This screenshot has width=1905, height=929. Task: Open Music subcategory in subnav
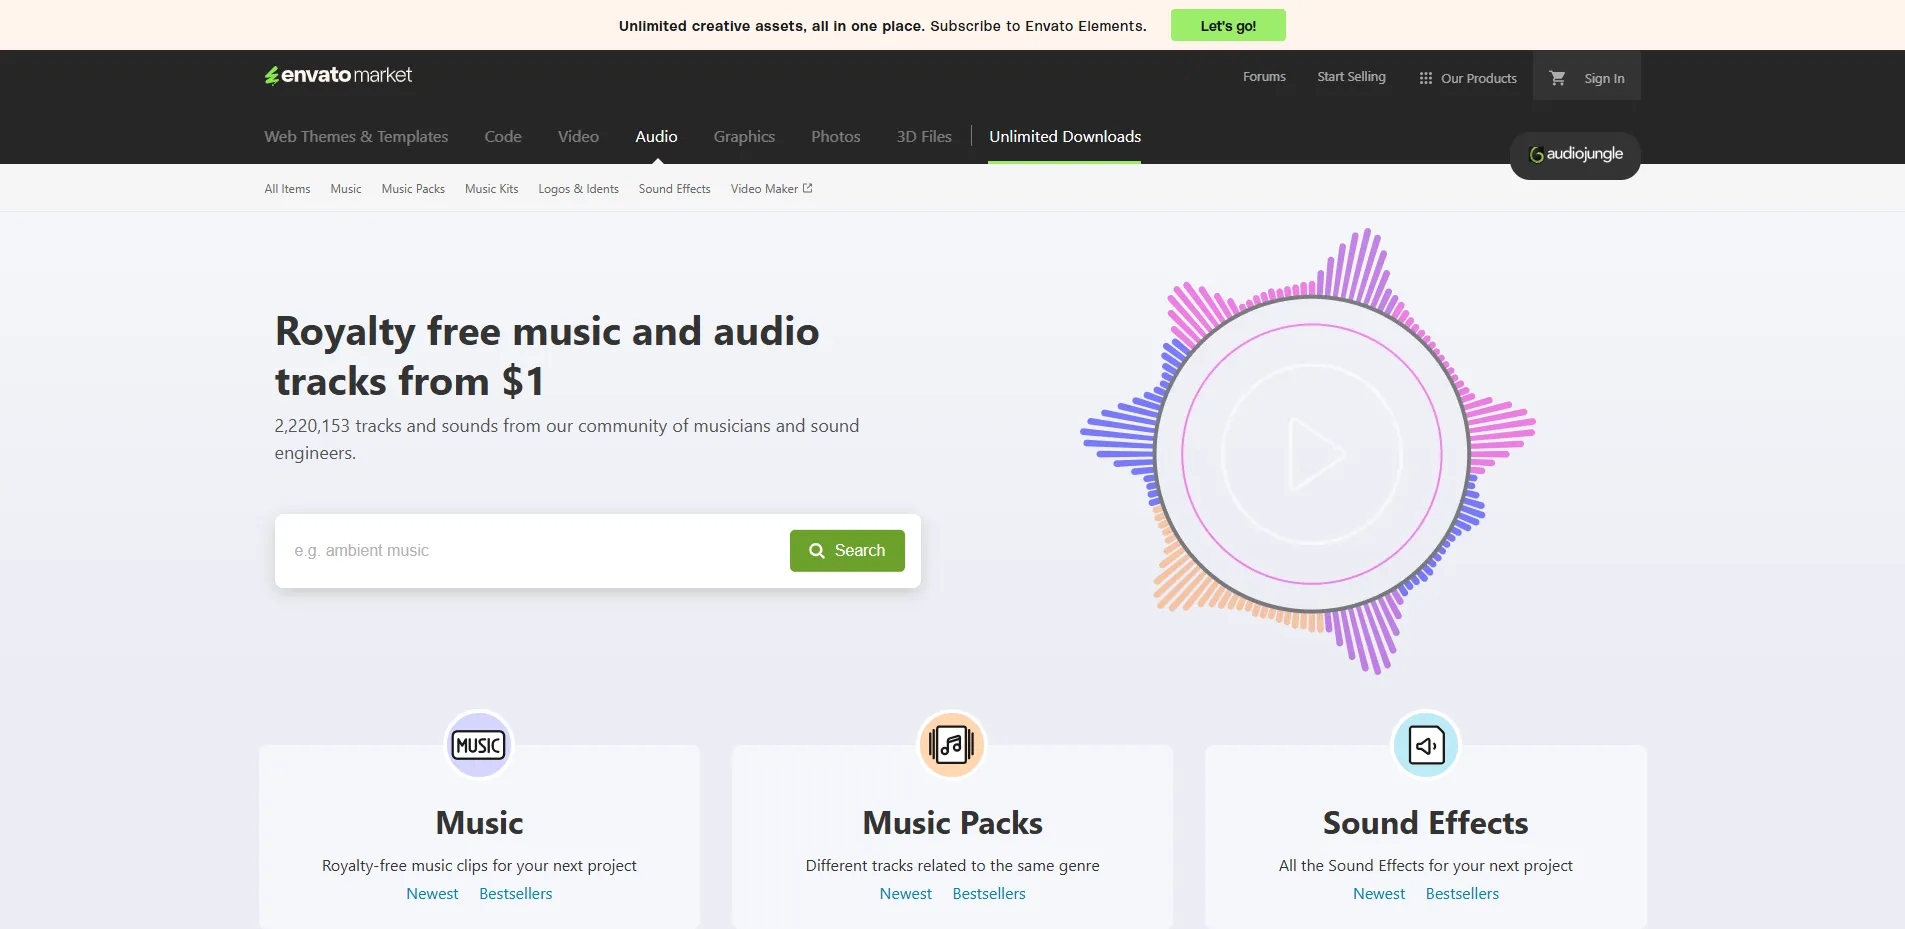[346, 189]
